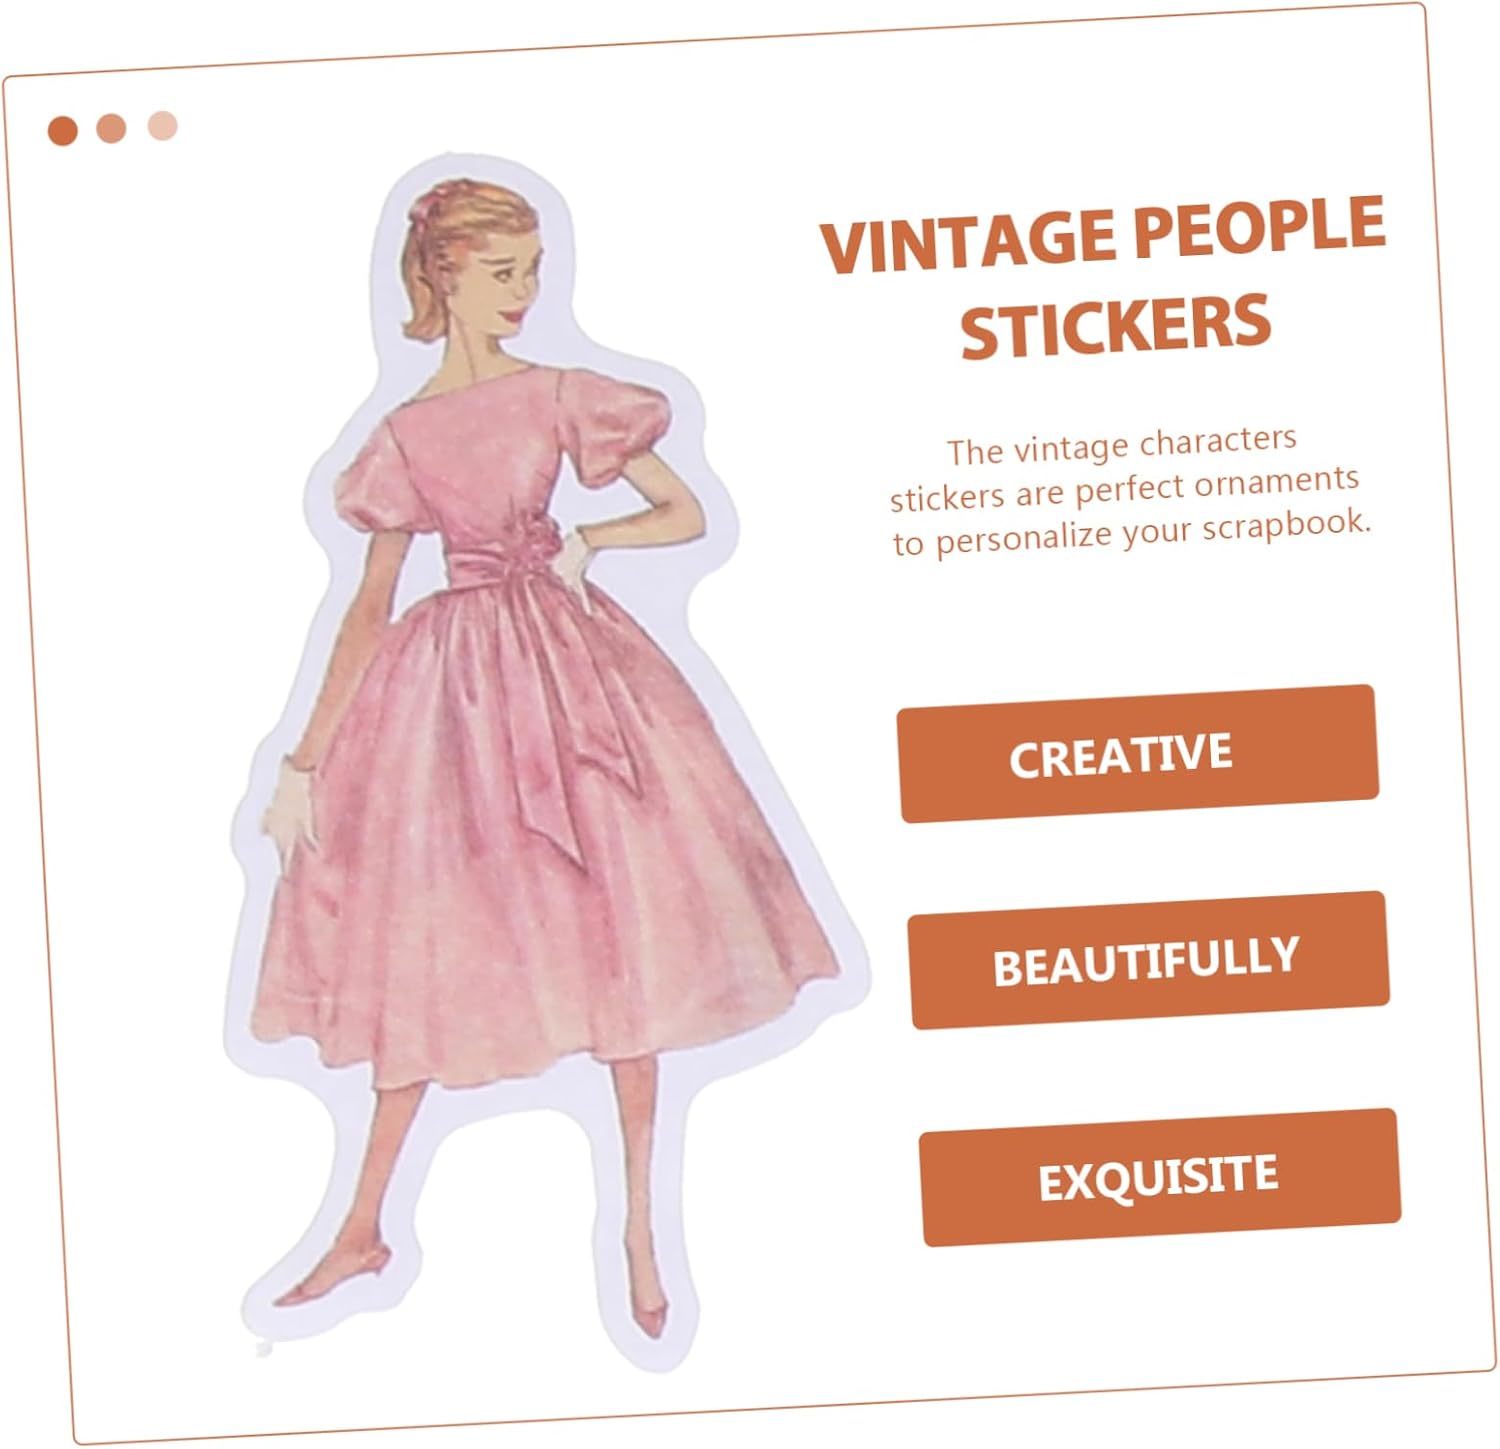Click the white glove on the lowered hand
The height and width of the screenshot is (1449, 1500).
292,808
